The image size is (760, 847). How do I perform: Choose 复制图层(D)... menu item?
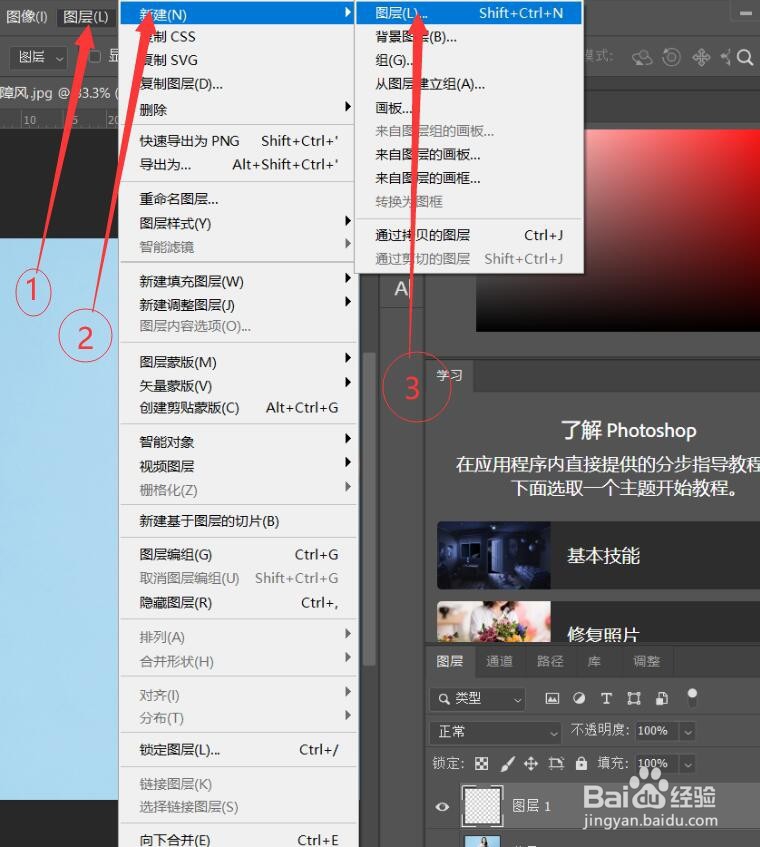237,84
